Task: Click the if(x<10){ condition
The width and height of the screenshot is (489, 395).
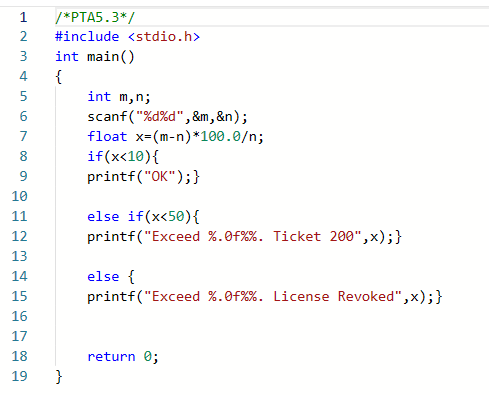Action: click(123, 156)
